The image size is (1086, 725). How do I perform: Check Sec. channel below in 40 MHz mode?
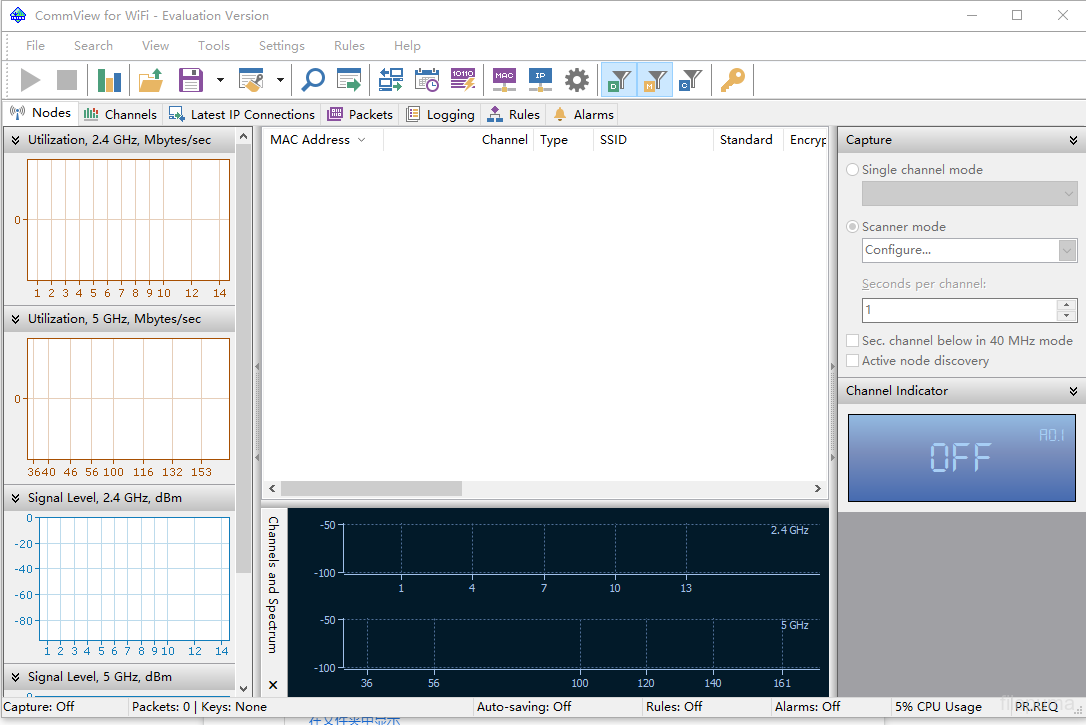point(853,341)
